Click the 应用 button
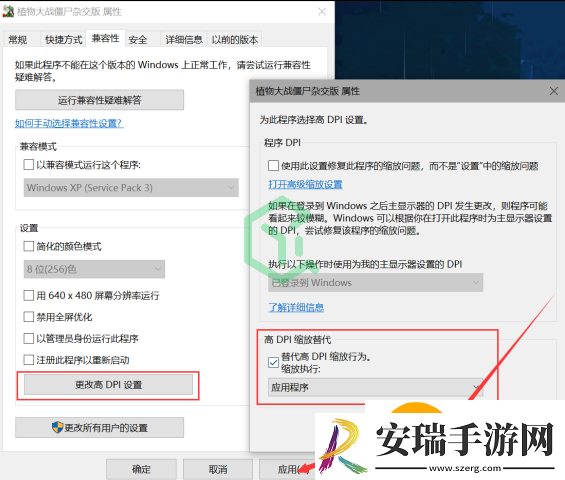 pos(287,469)
